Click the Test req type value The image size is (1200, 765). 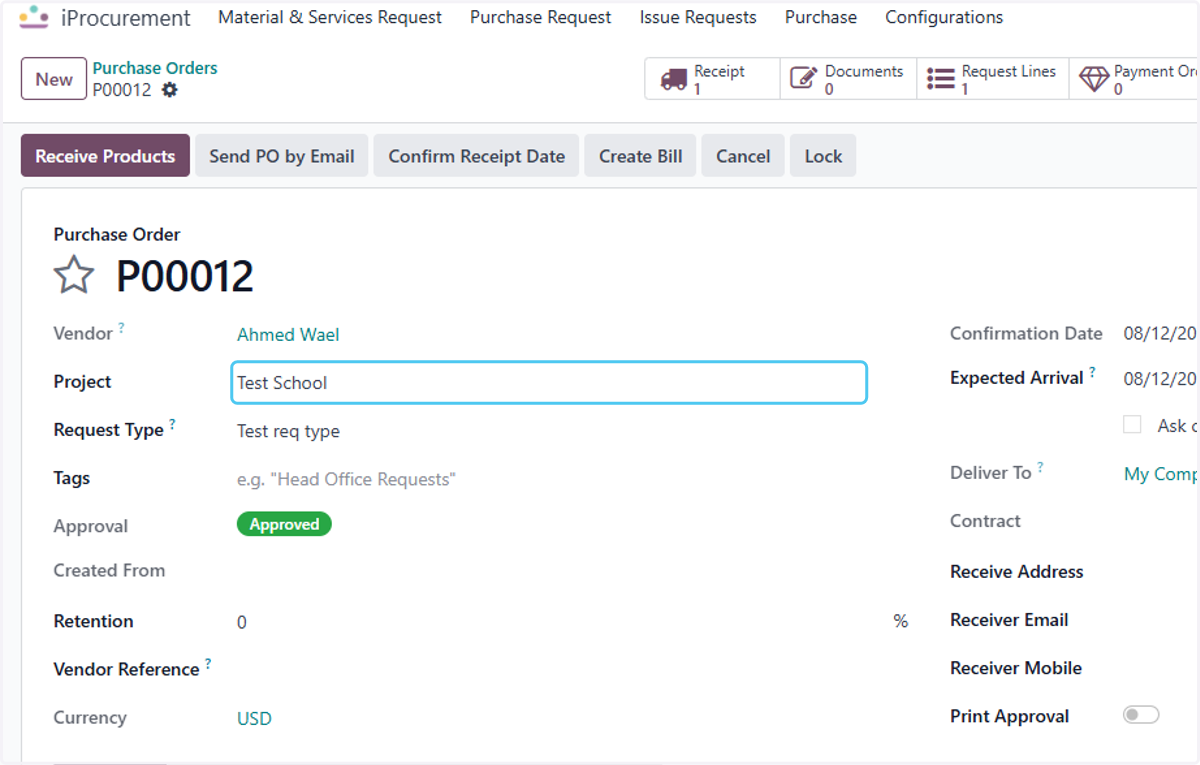click(x=288, y=432)
